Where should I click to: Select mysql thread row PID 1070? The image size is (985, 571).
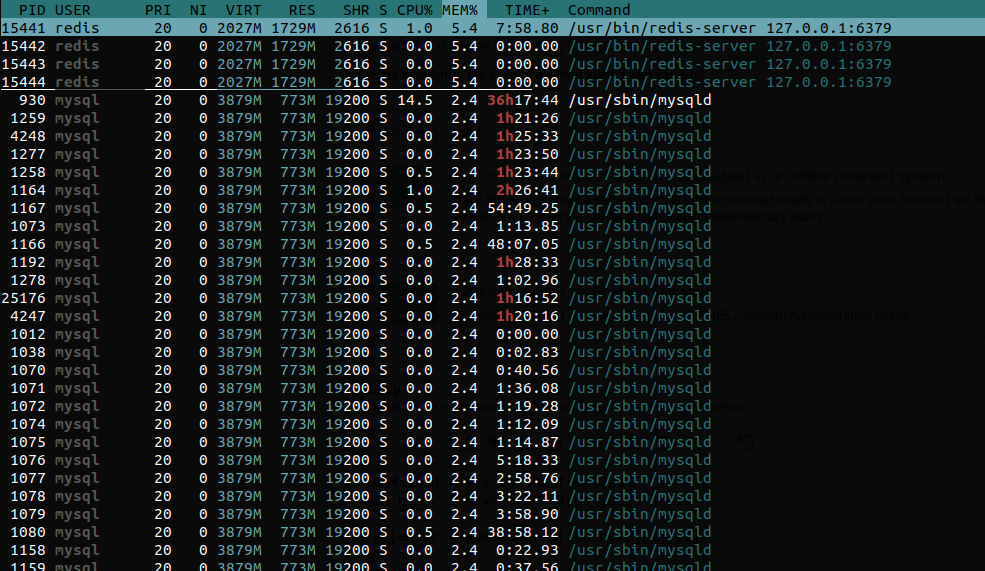tap(492, 370)
